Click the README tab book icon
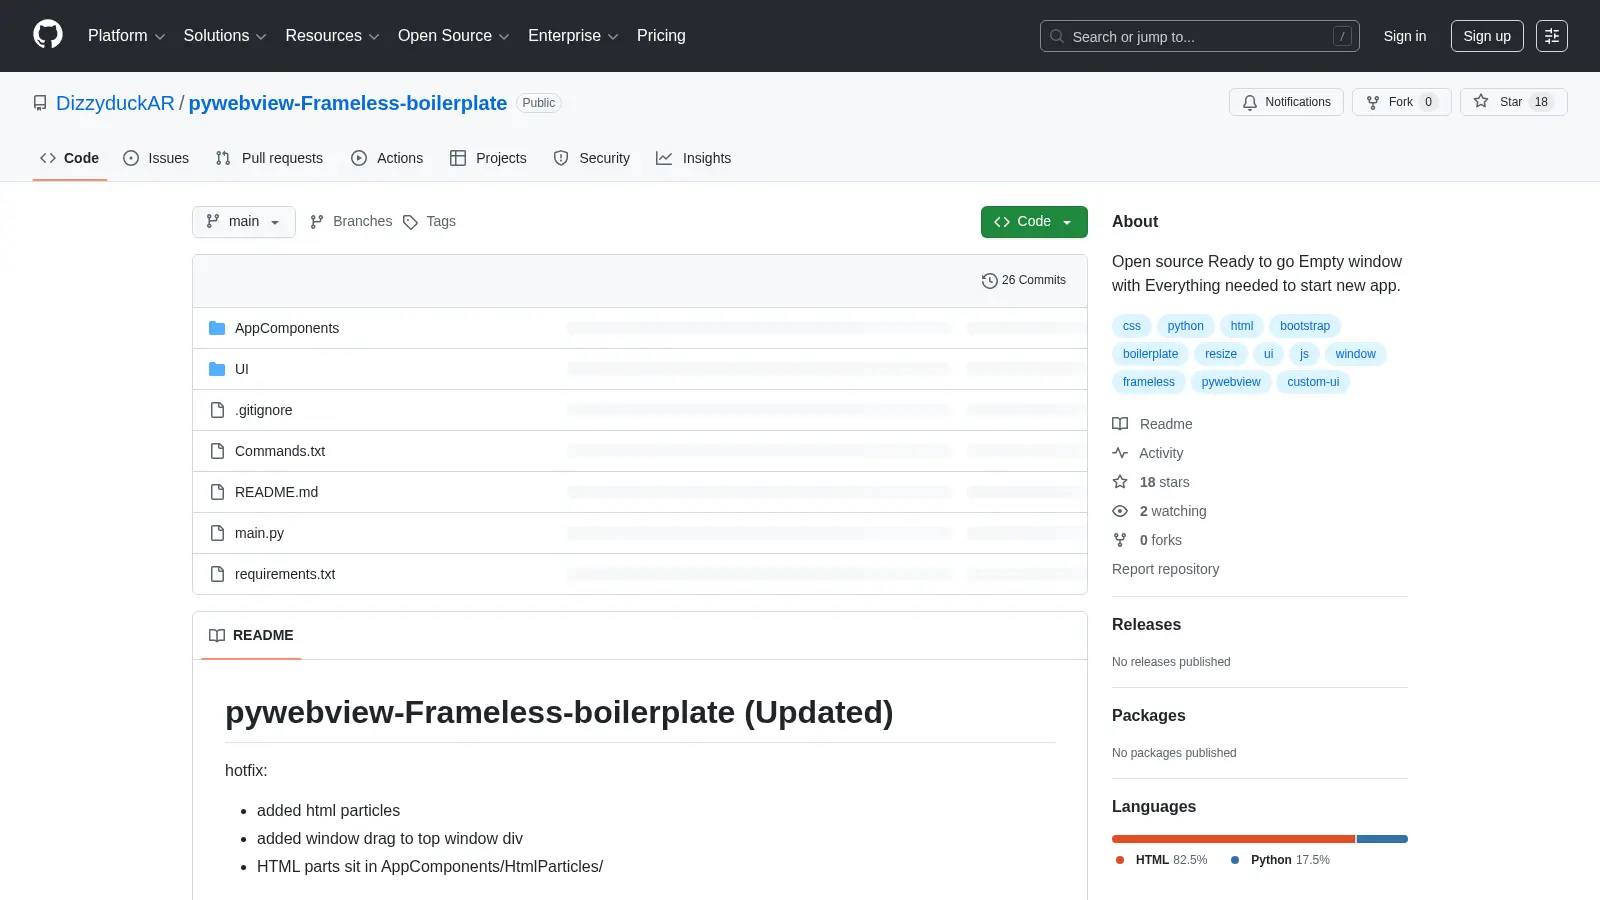 tap(217, 635)
